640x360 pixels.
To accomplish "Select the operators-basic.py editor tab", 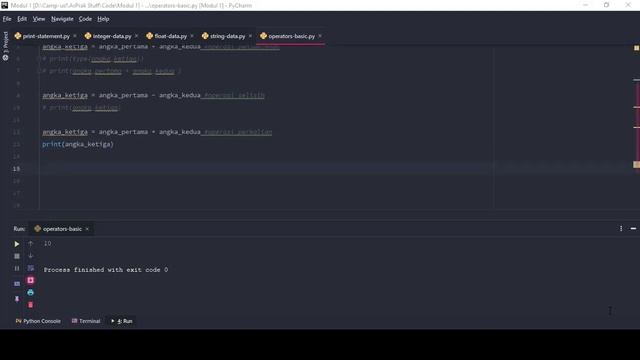I will point(291,36).
